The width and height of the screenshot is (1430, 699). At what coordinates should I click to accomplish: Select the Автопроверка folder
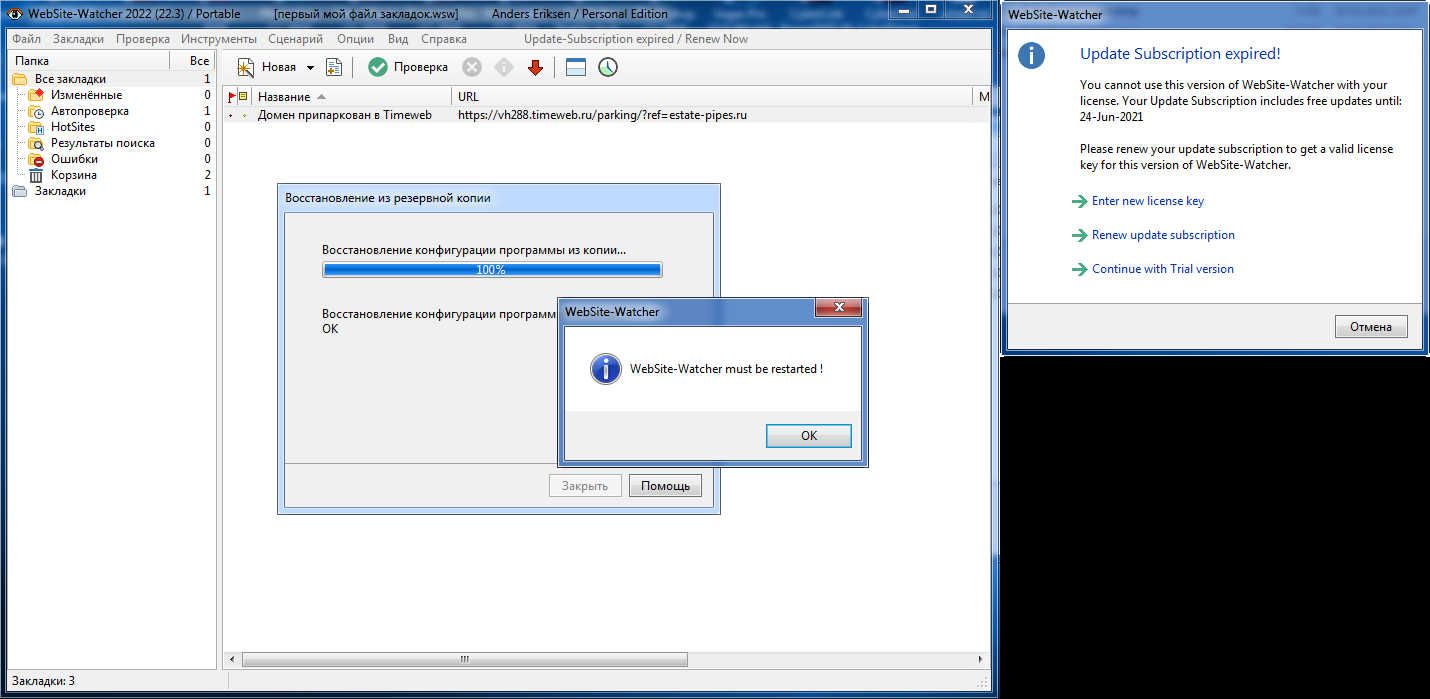pos(90,111)
